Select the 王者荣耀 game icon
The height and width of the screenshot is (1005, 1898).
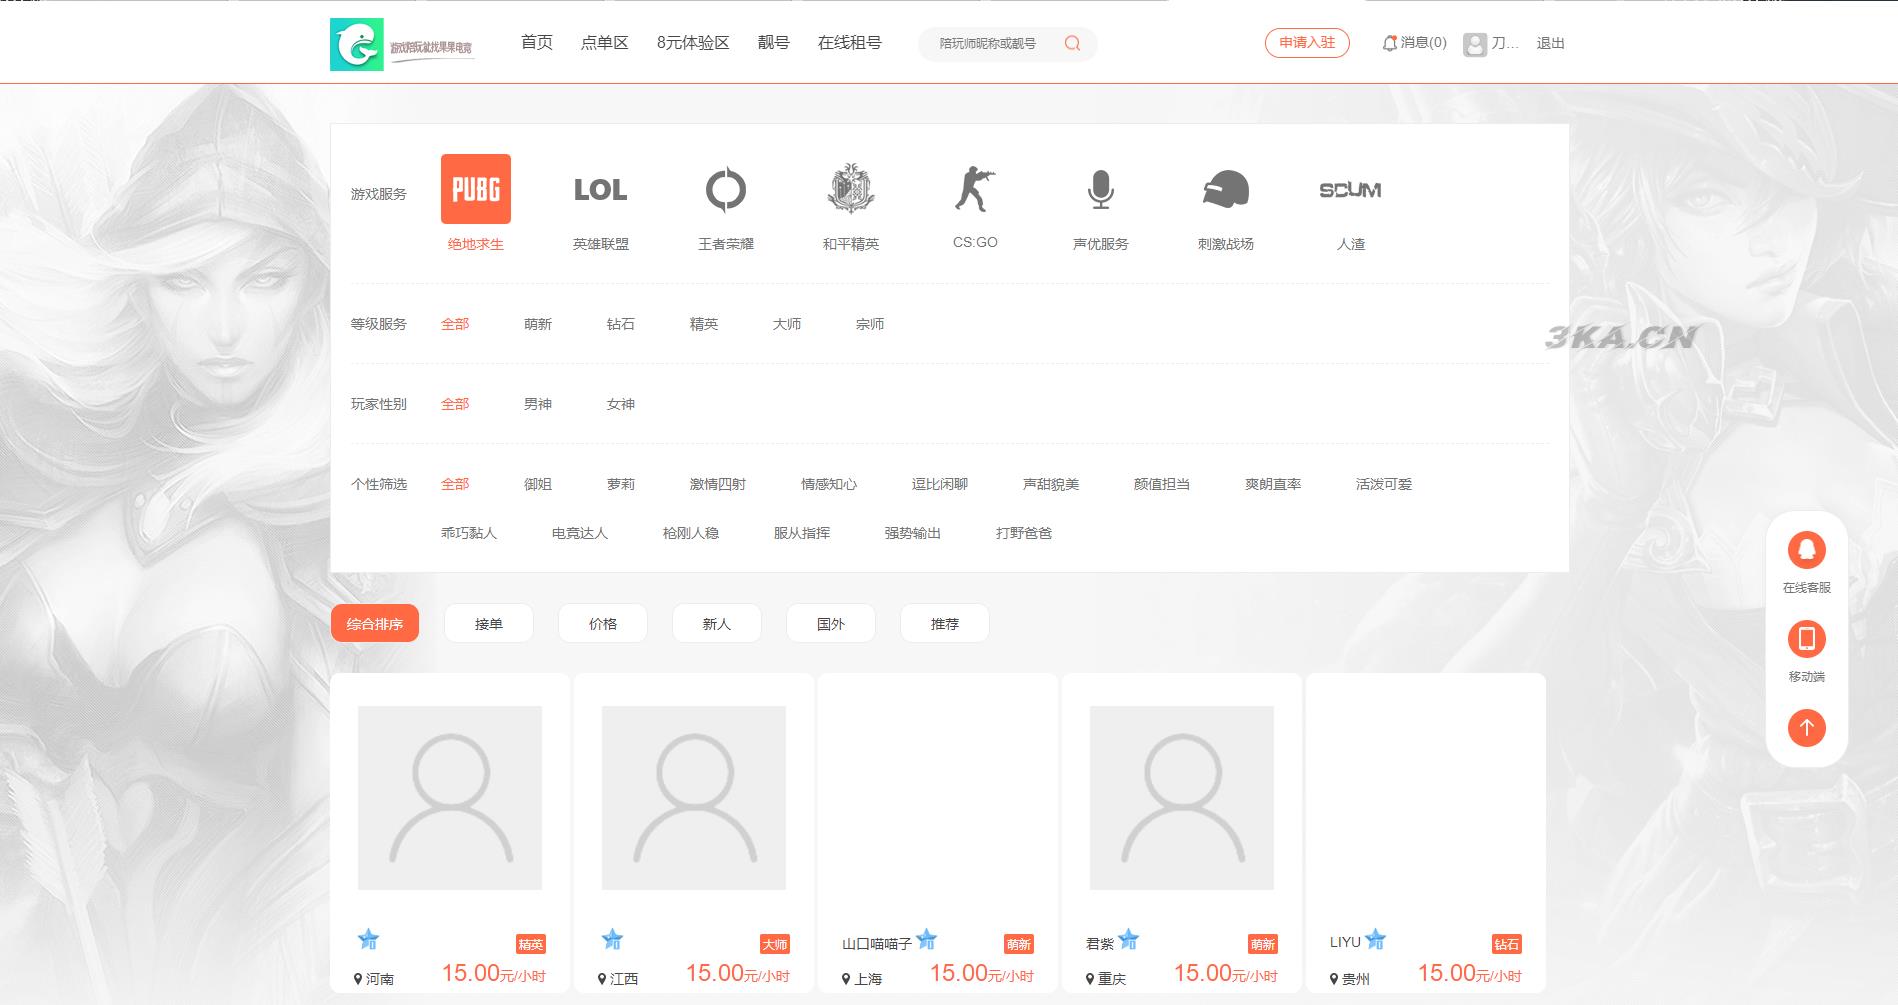(x=725, y=189)
